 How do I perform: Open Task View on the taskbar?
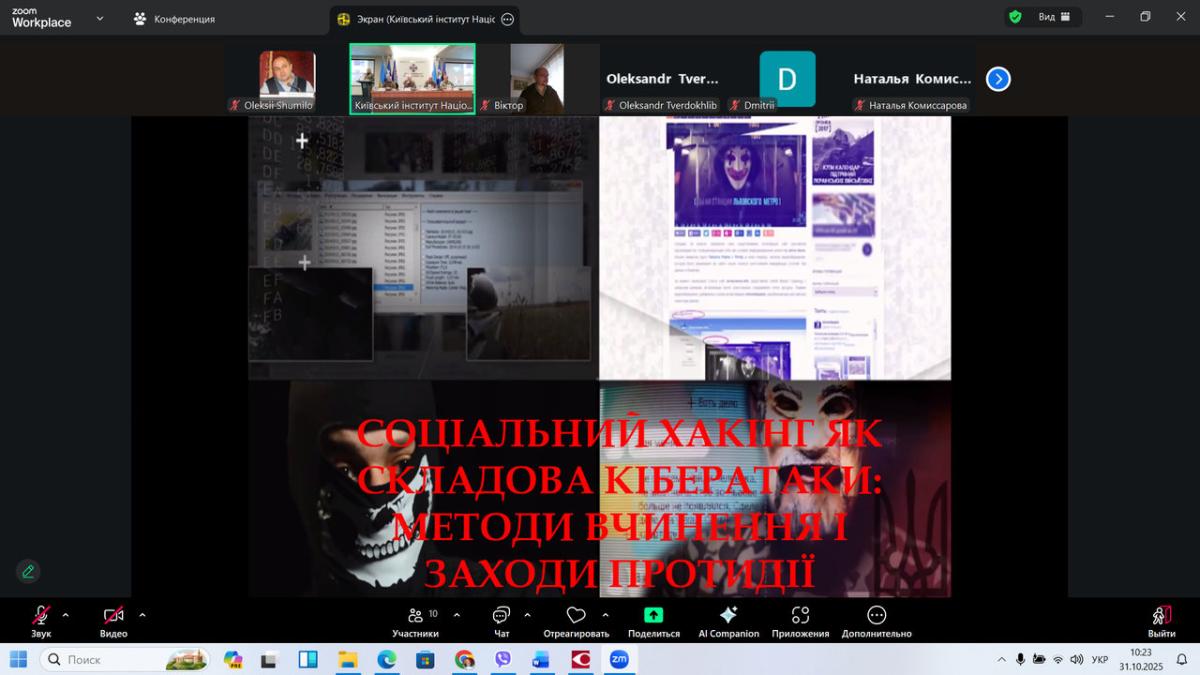point(308,659)
